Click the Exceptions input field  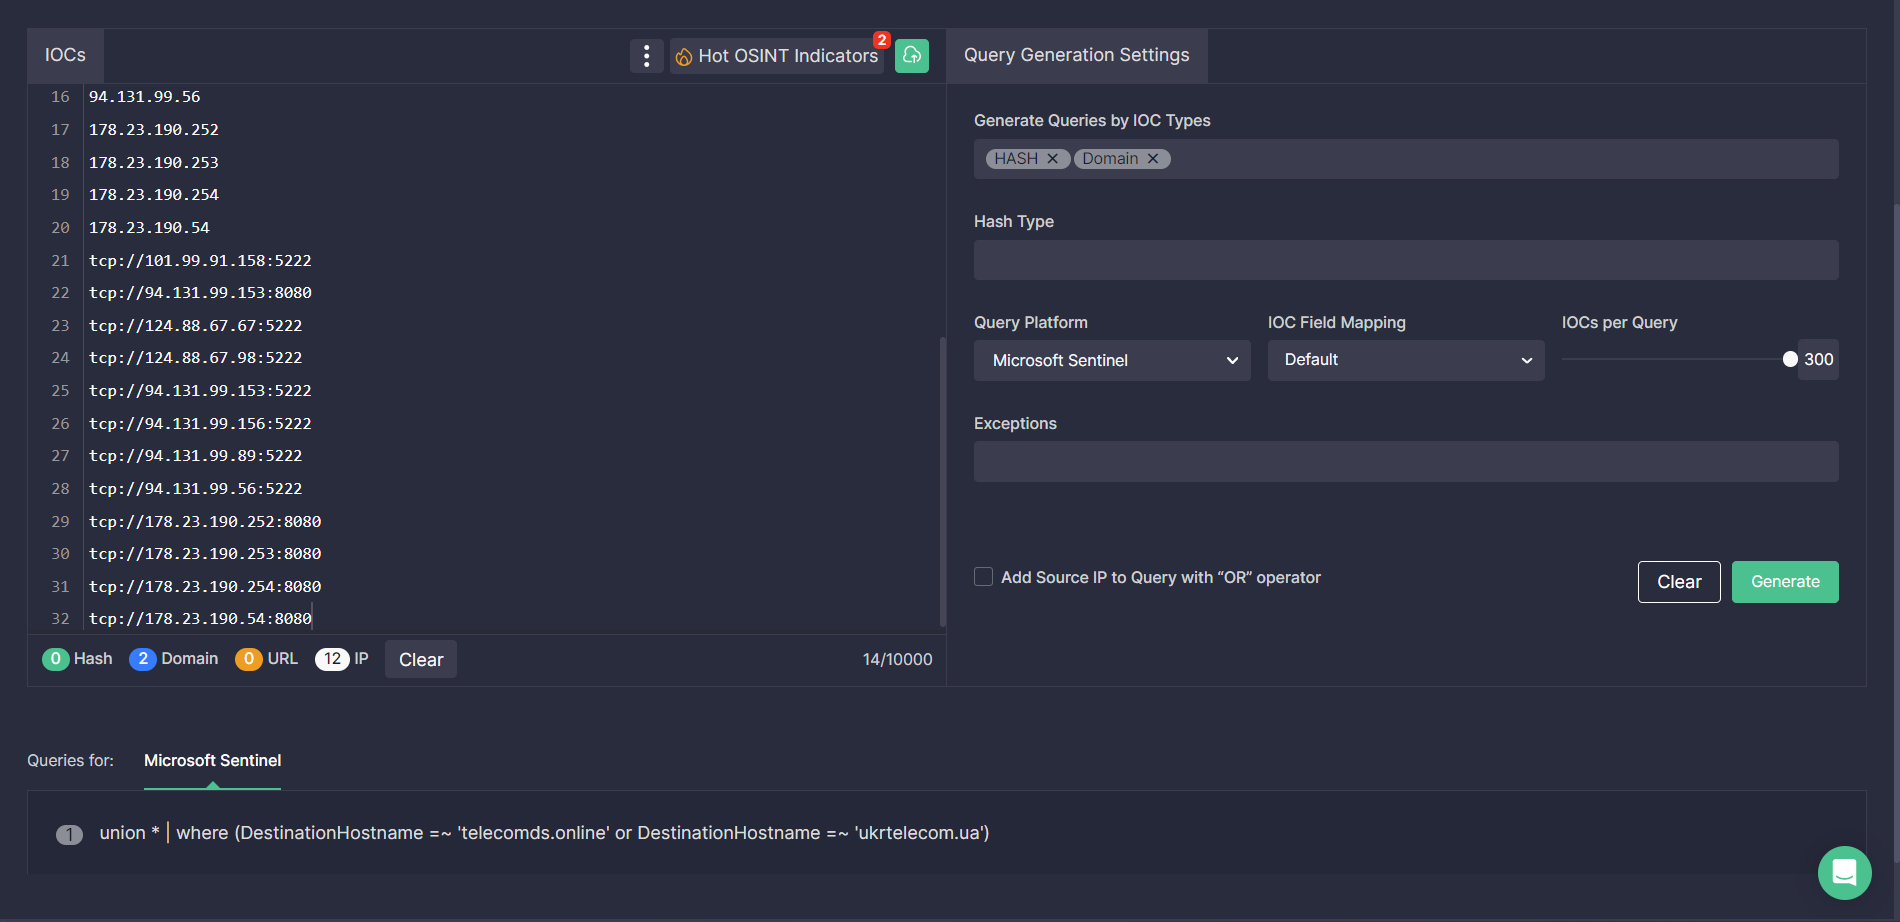[1406, 462]
